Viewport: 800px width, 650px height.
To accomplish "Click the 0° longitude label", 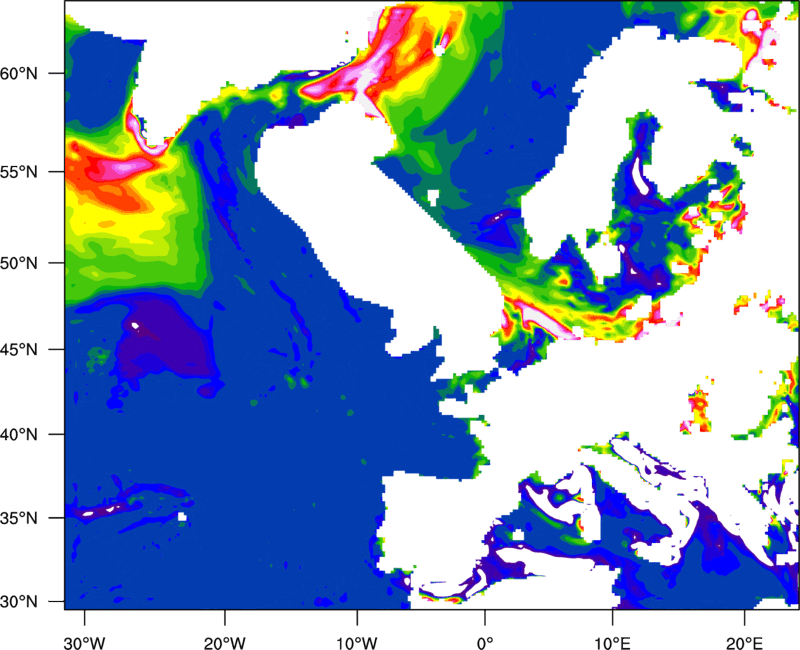I will click(485, 643).
